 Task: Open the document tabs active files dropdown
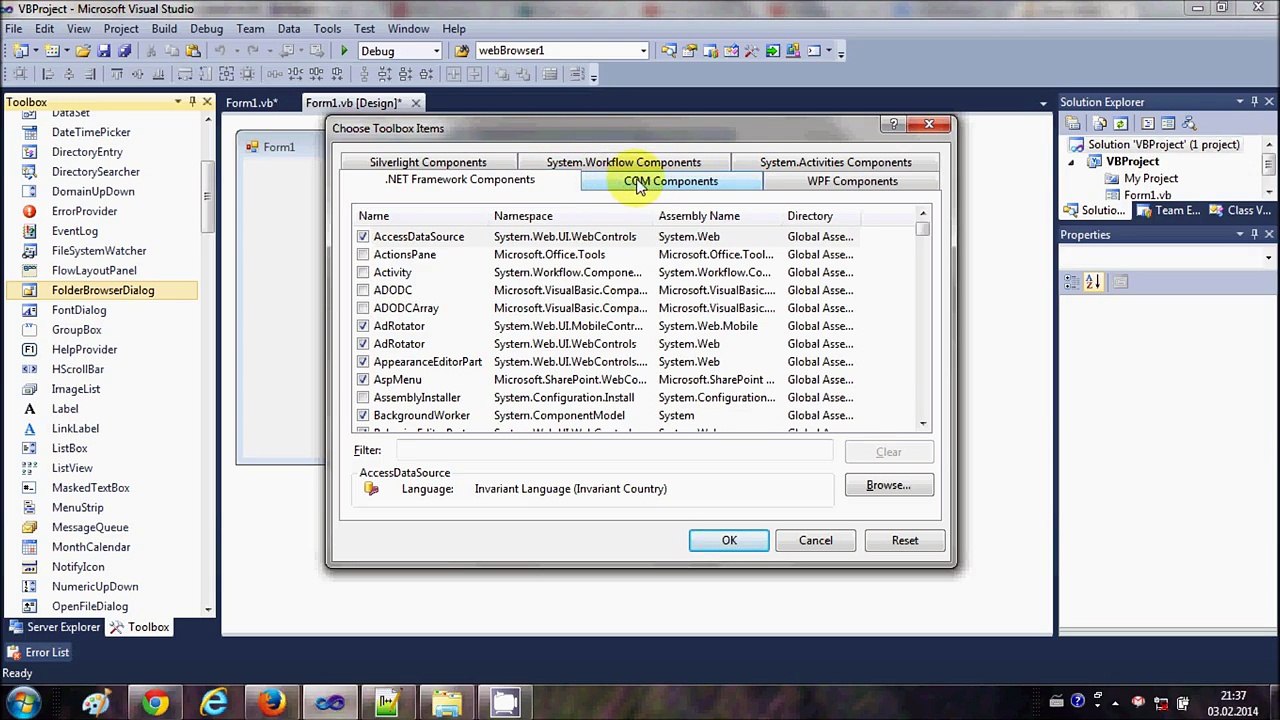click(x=1043, y=103)
